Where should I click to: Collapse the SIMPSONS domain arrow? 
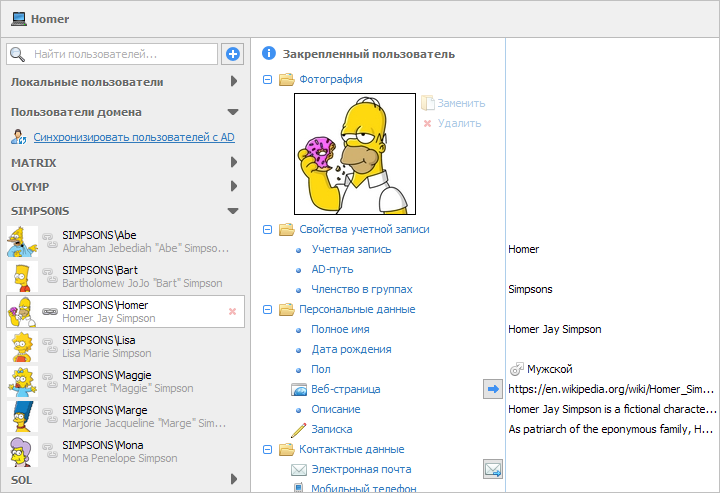233,211
